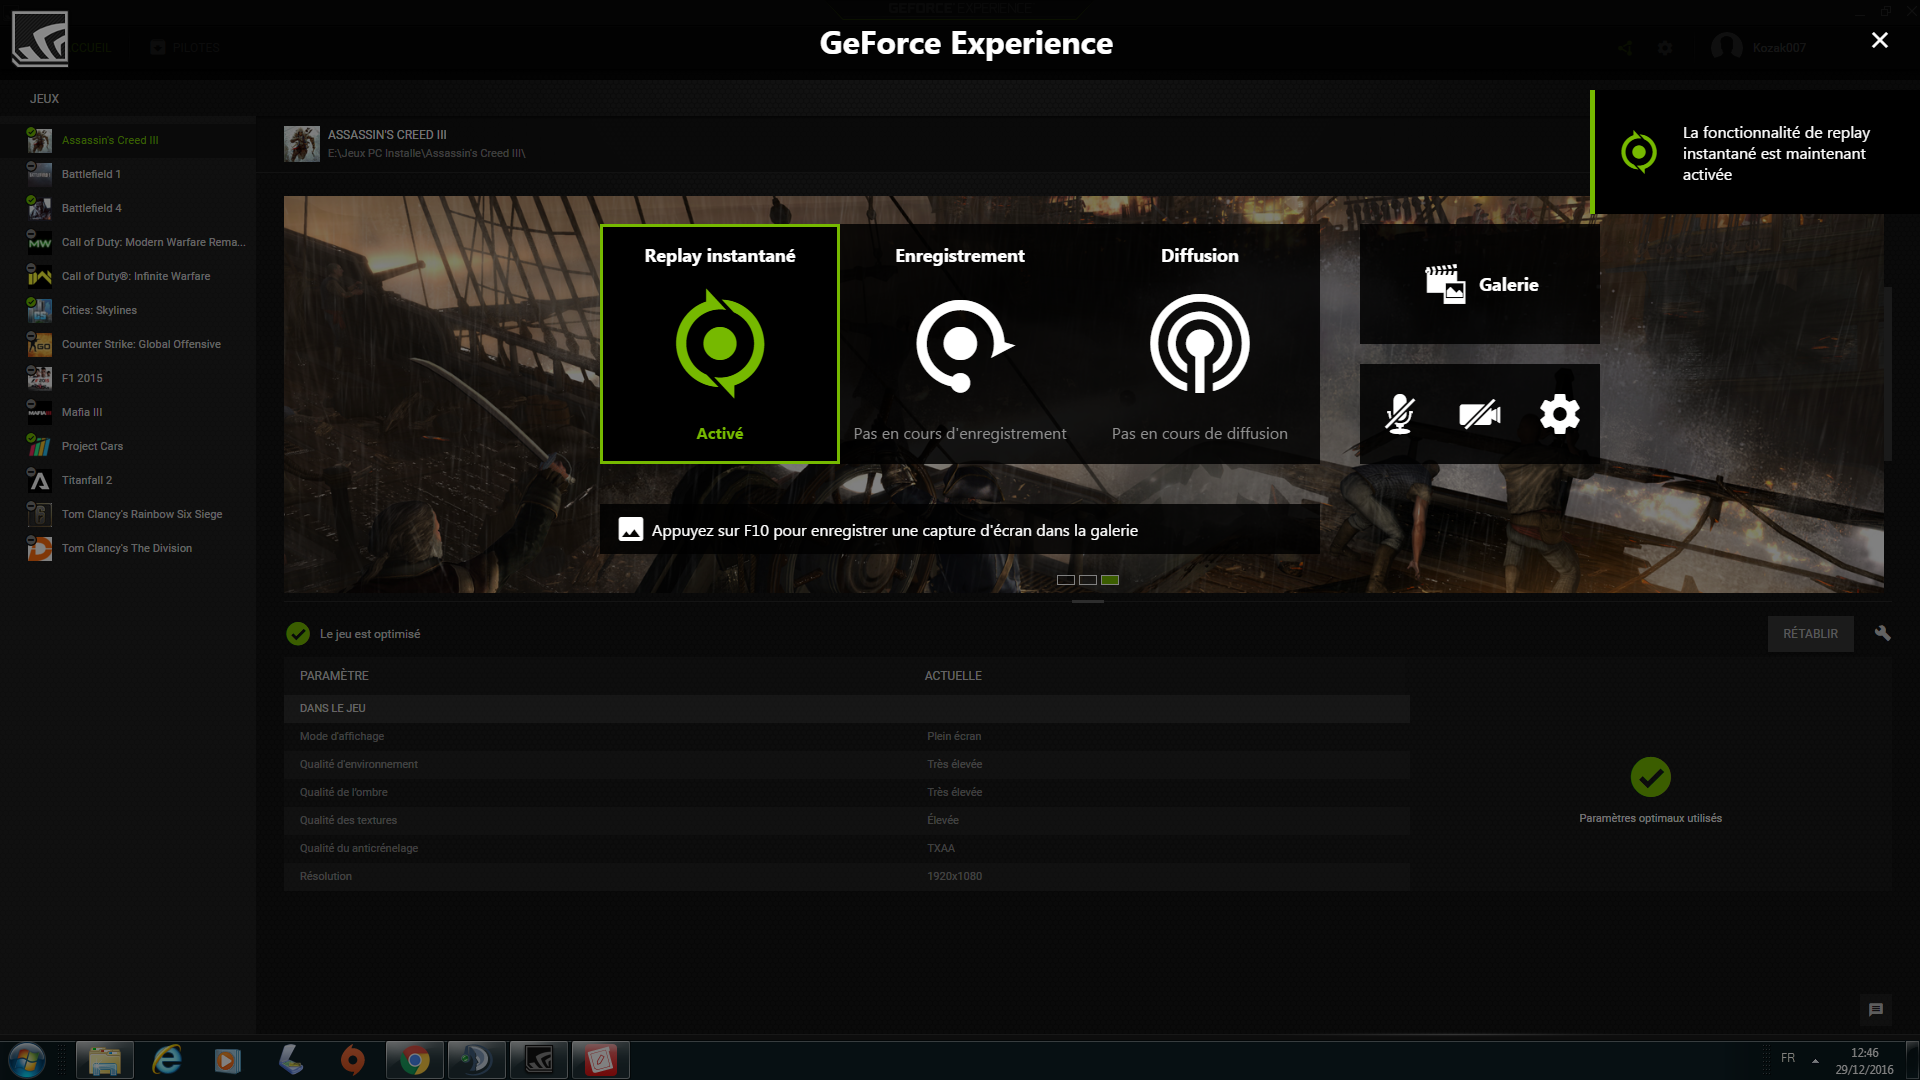Toggle the muted microphone icon
This screenshot has height=1080, width=1920.
click(1399, 414)
